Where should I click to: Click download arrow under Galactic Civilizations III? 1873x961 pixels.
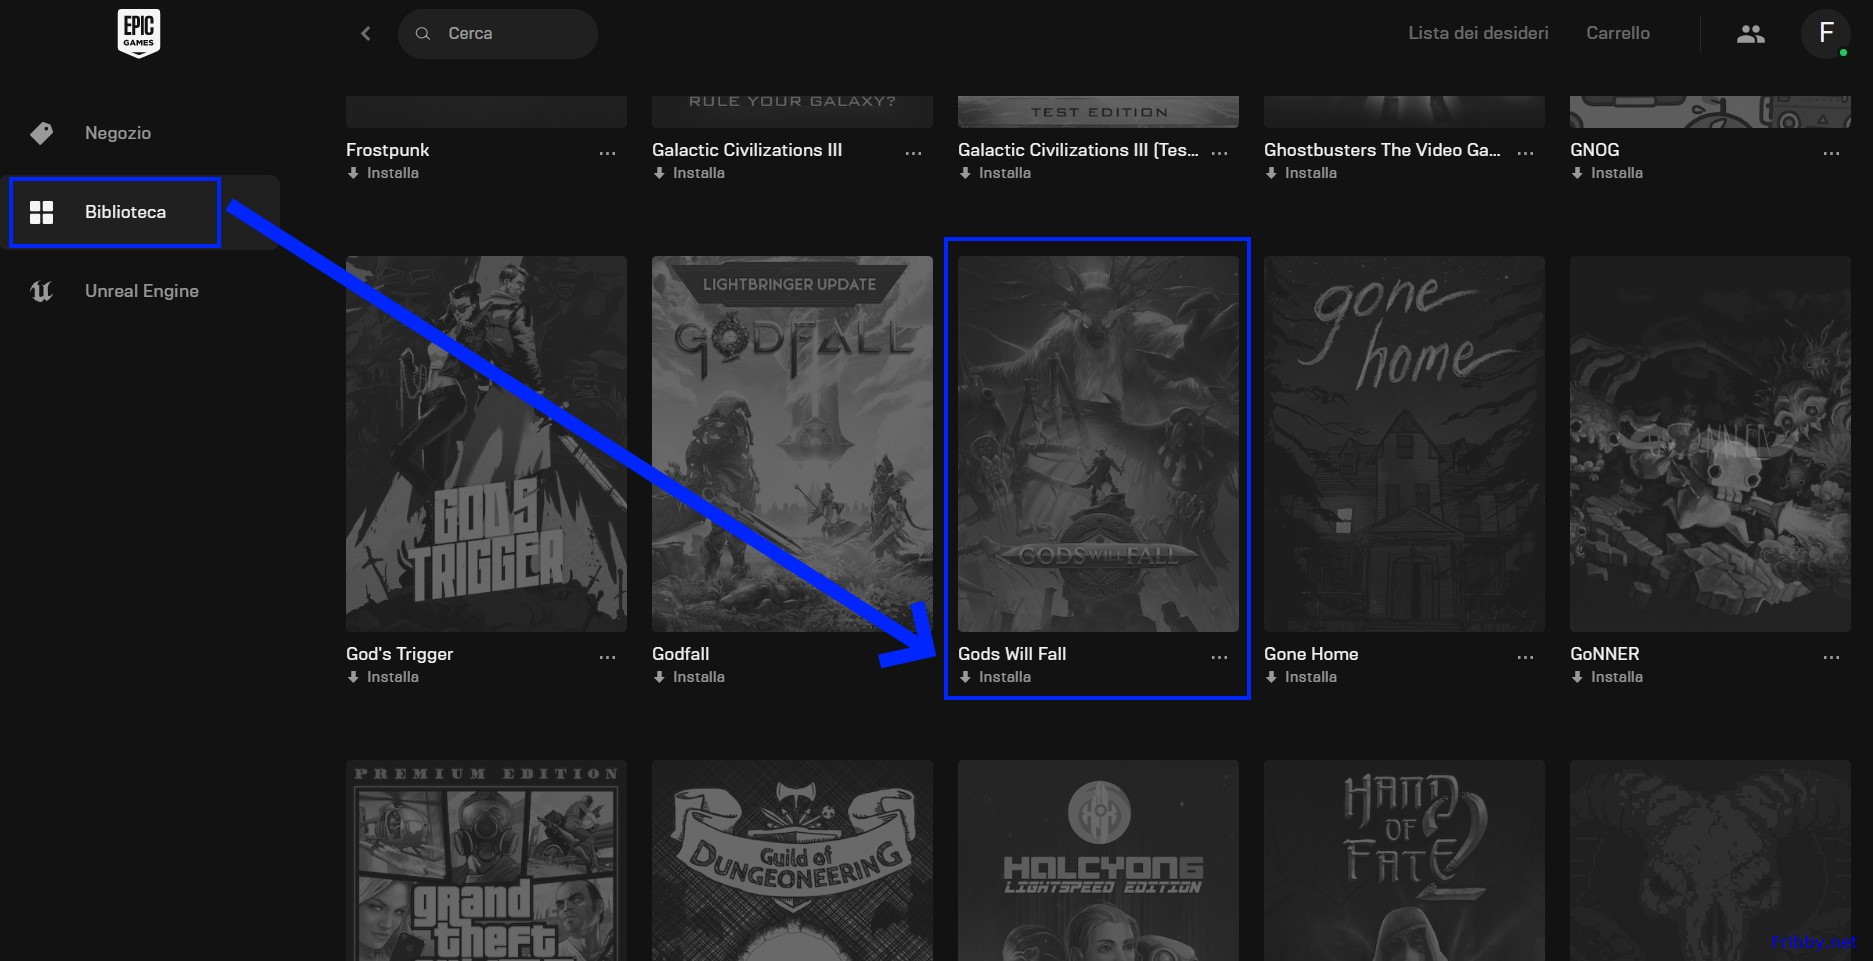659,173
